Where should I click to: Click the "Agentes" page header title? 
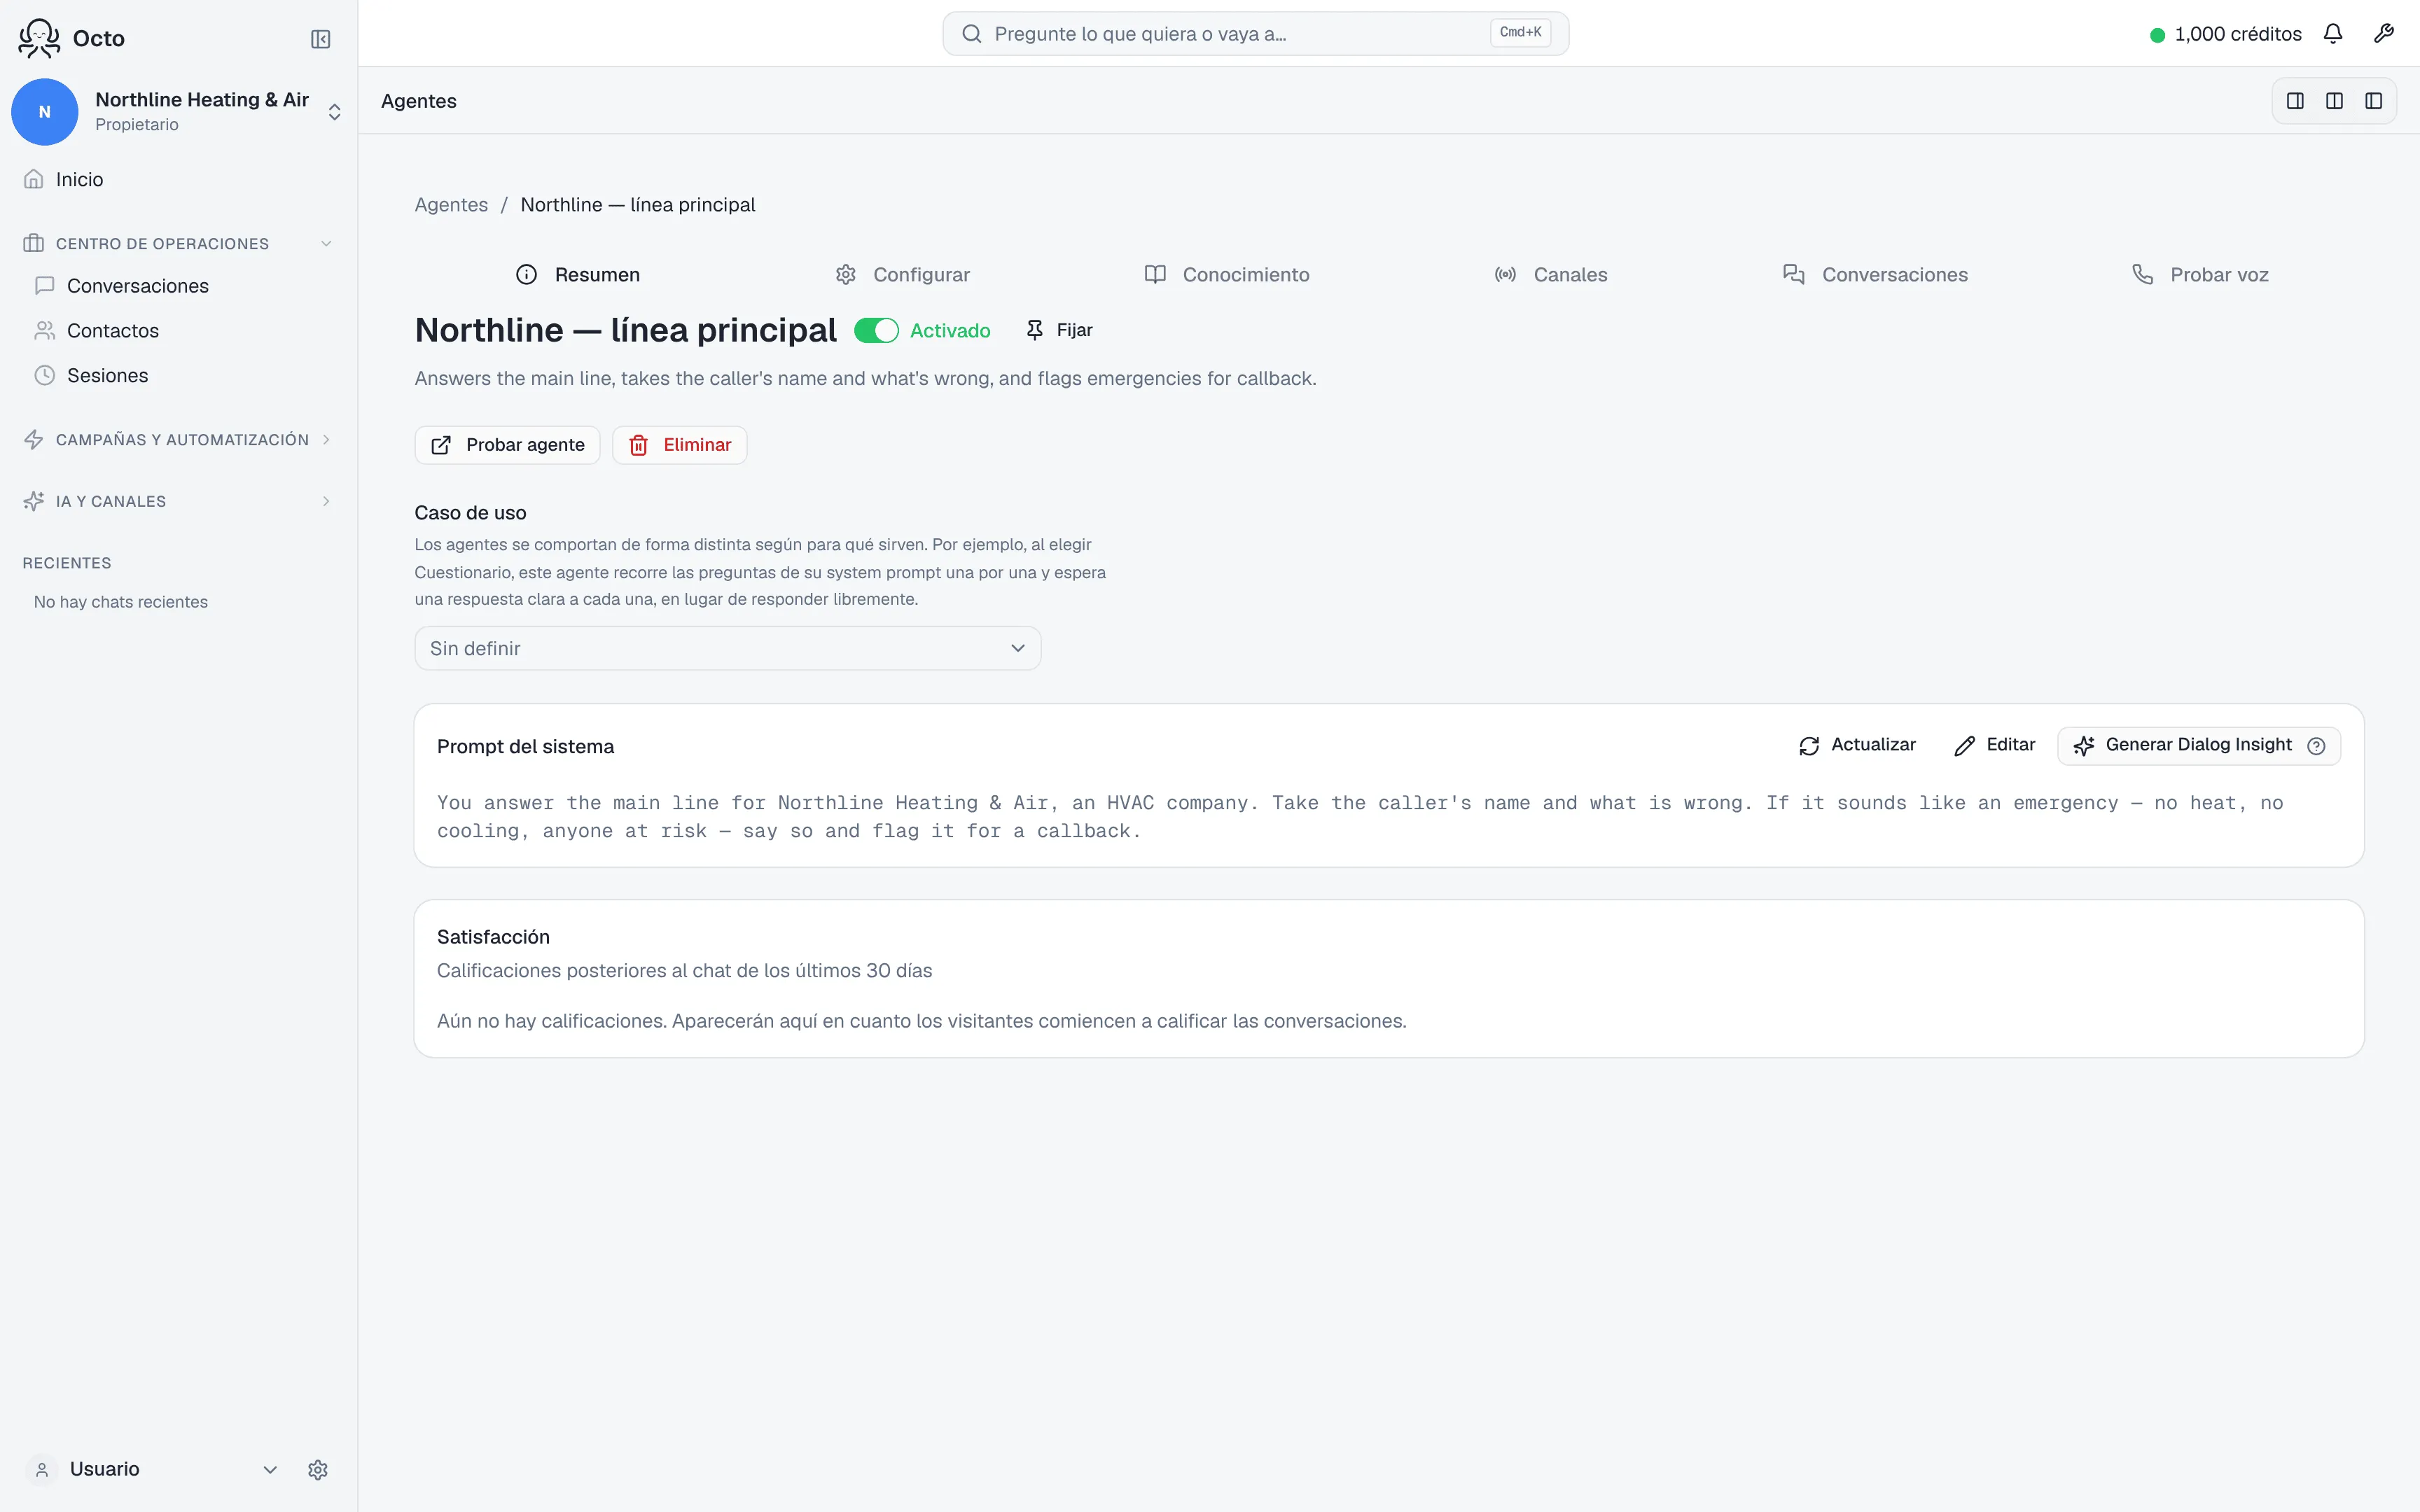(418, 101)
